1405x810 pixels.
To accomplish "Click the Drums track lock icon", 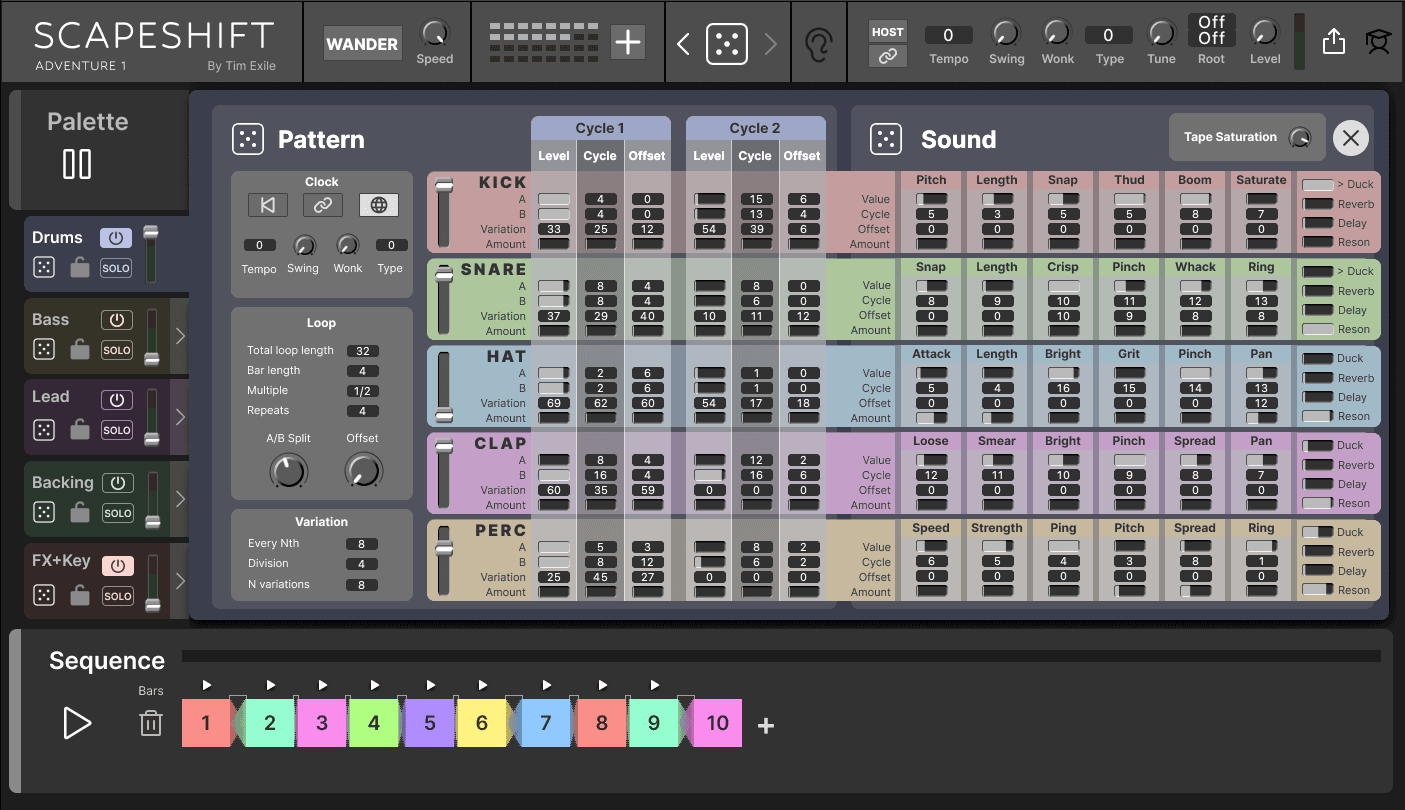I will click(80, 267).
